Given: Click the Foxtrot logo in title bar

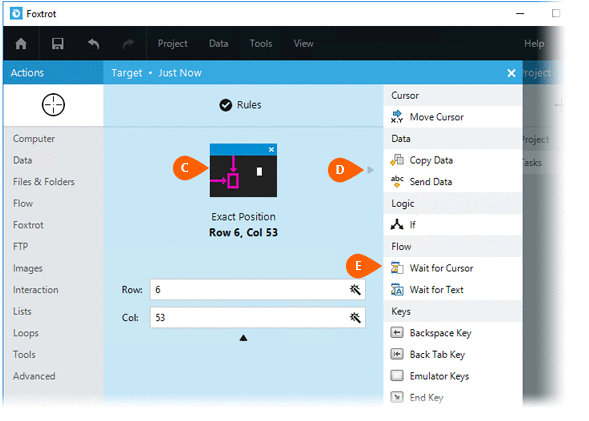Looking at the screenshot, I should click(x=16, y=14).
